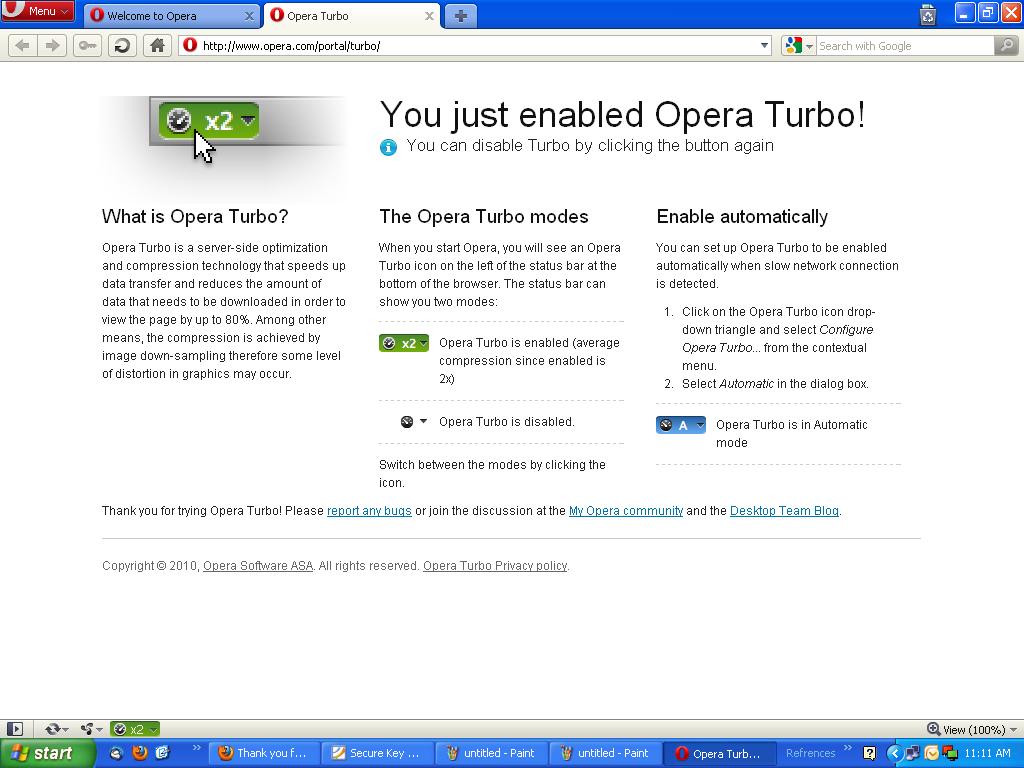Go to the Home page icon
1024x768 pixels.
157,46
